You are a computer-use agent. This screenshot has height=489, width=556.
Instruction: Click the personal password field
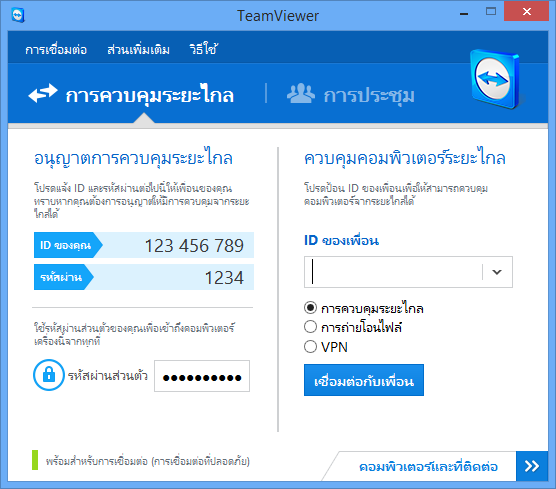pyautogui.click(x=202, y=376)
